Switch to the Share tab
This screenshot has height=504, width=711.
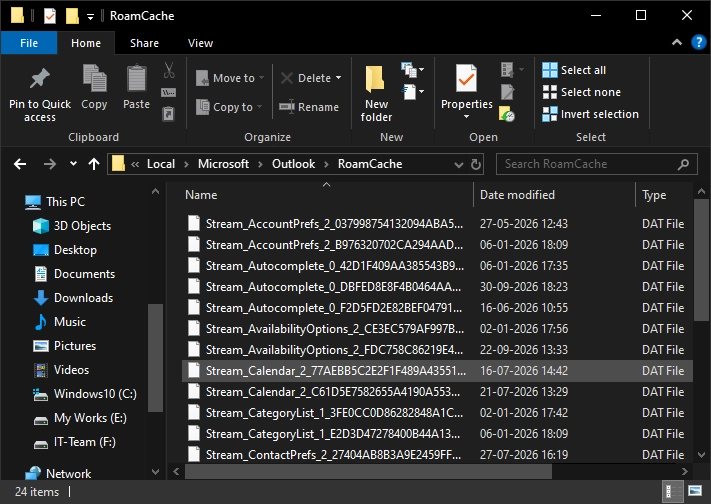(x=144, y=43)
